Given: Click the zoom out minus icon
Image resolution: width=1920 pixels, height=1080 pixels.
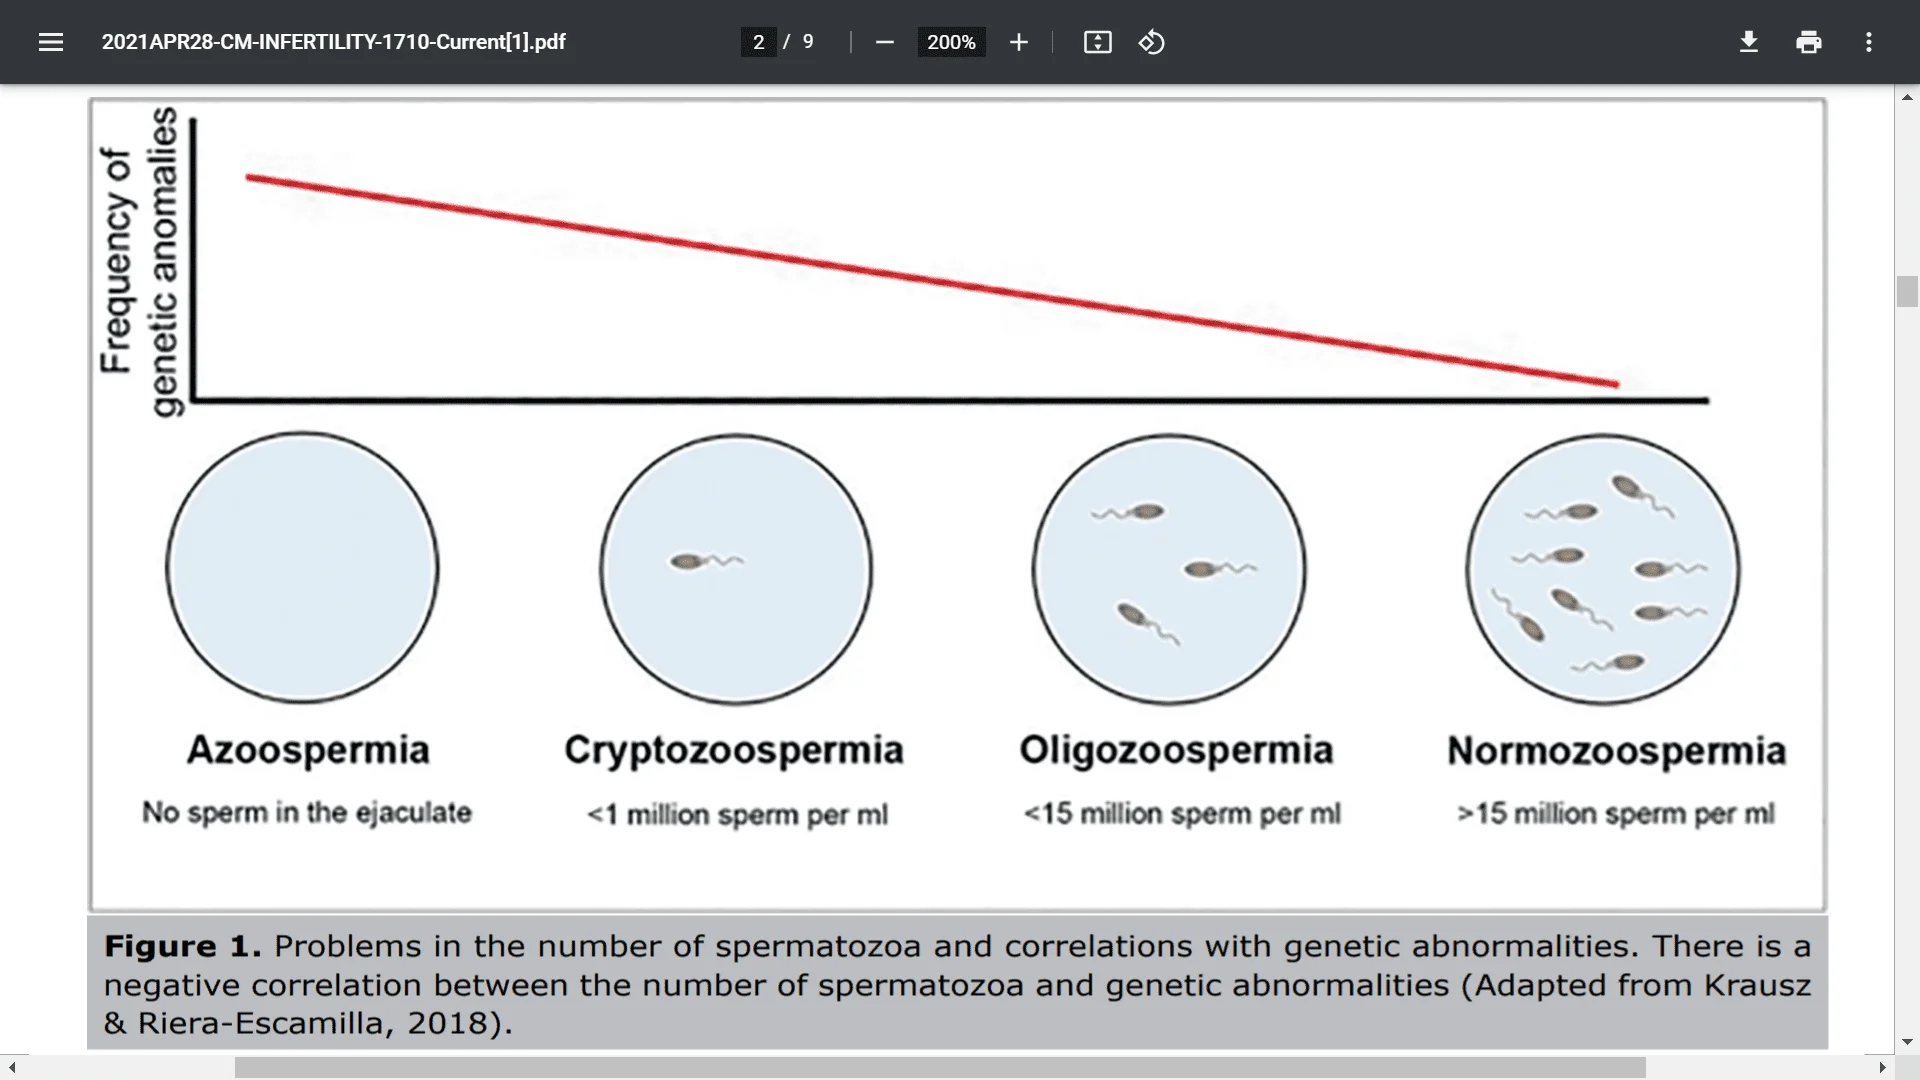Looking at the screenshot, I should (885, 42).
